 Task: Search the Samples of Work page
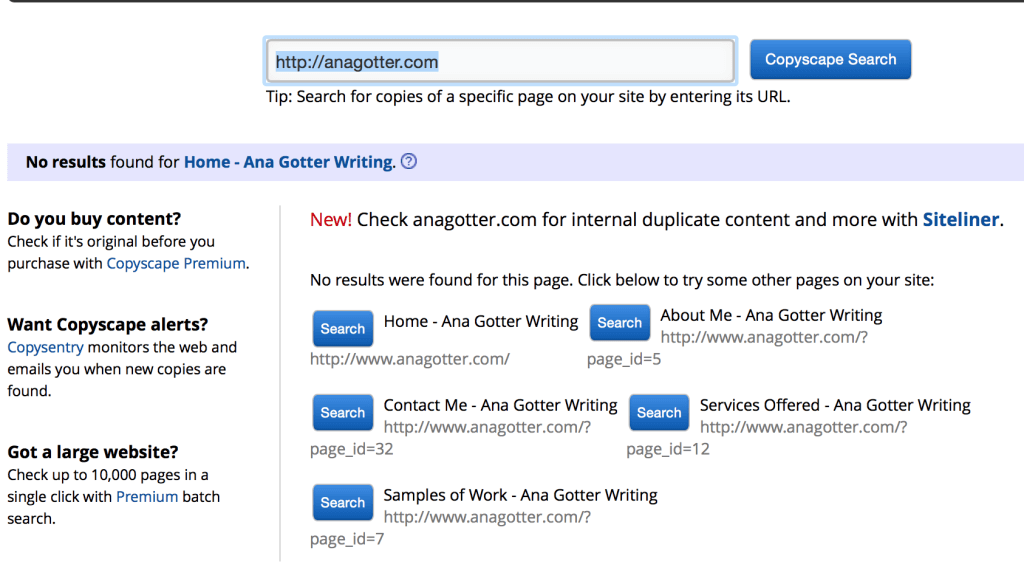click(343, 503)
